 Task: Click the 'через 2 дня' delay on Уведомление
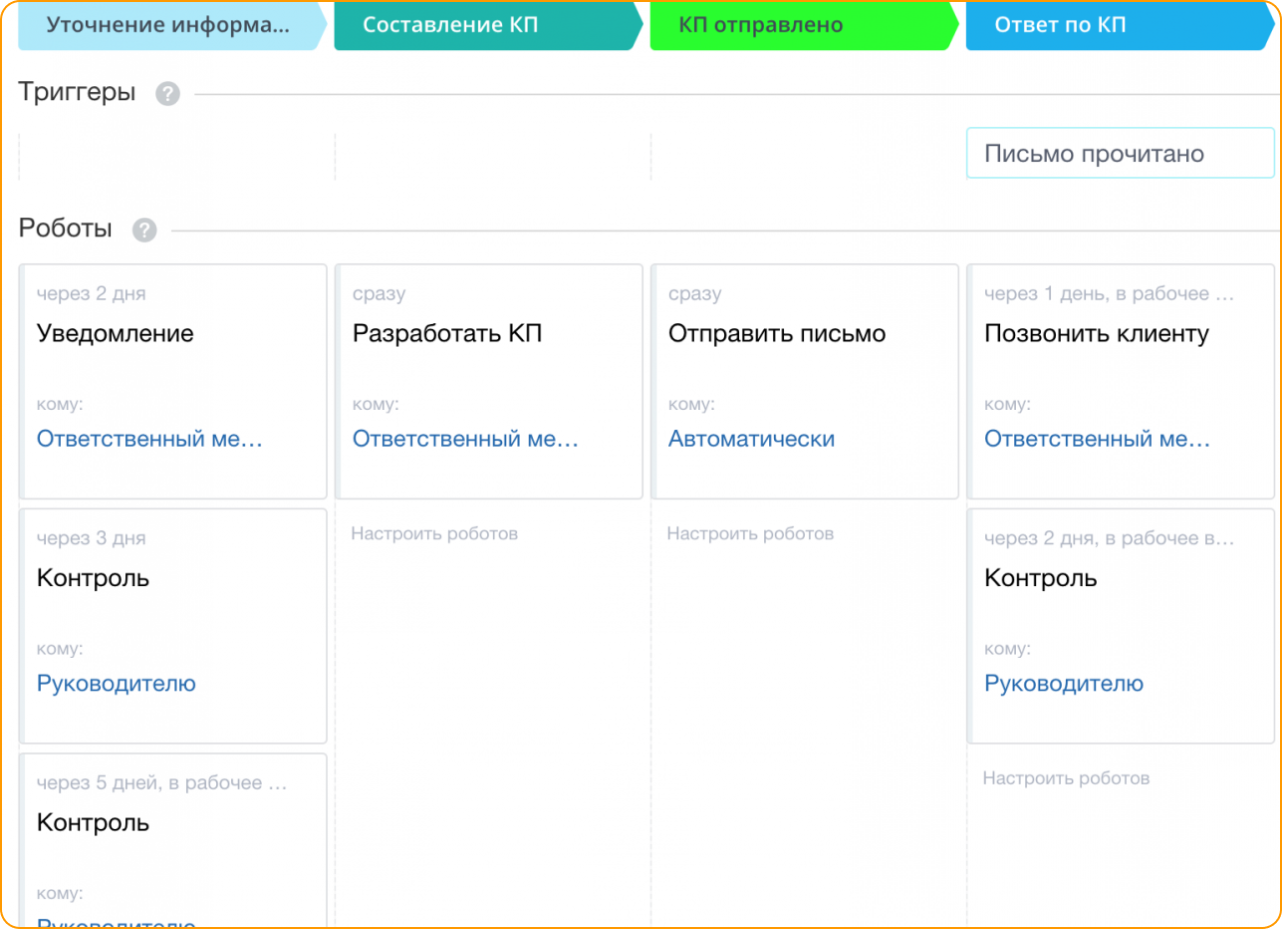(x=91, y=294)
